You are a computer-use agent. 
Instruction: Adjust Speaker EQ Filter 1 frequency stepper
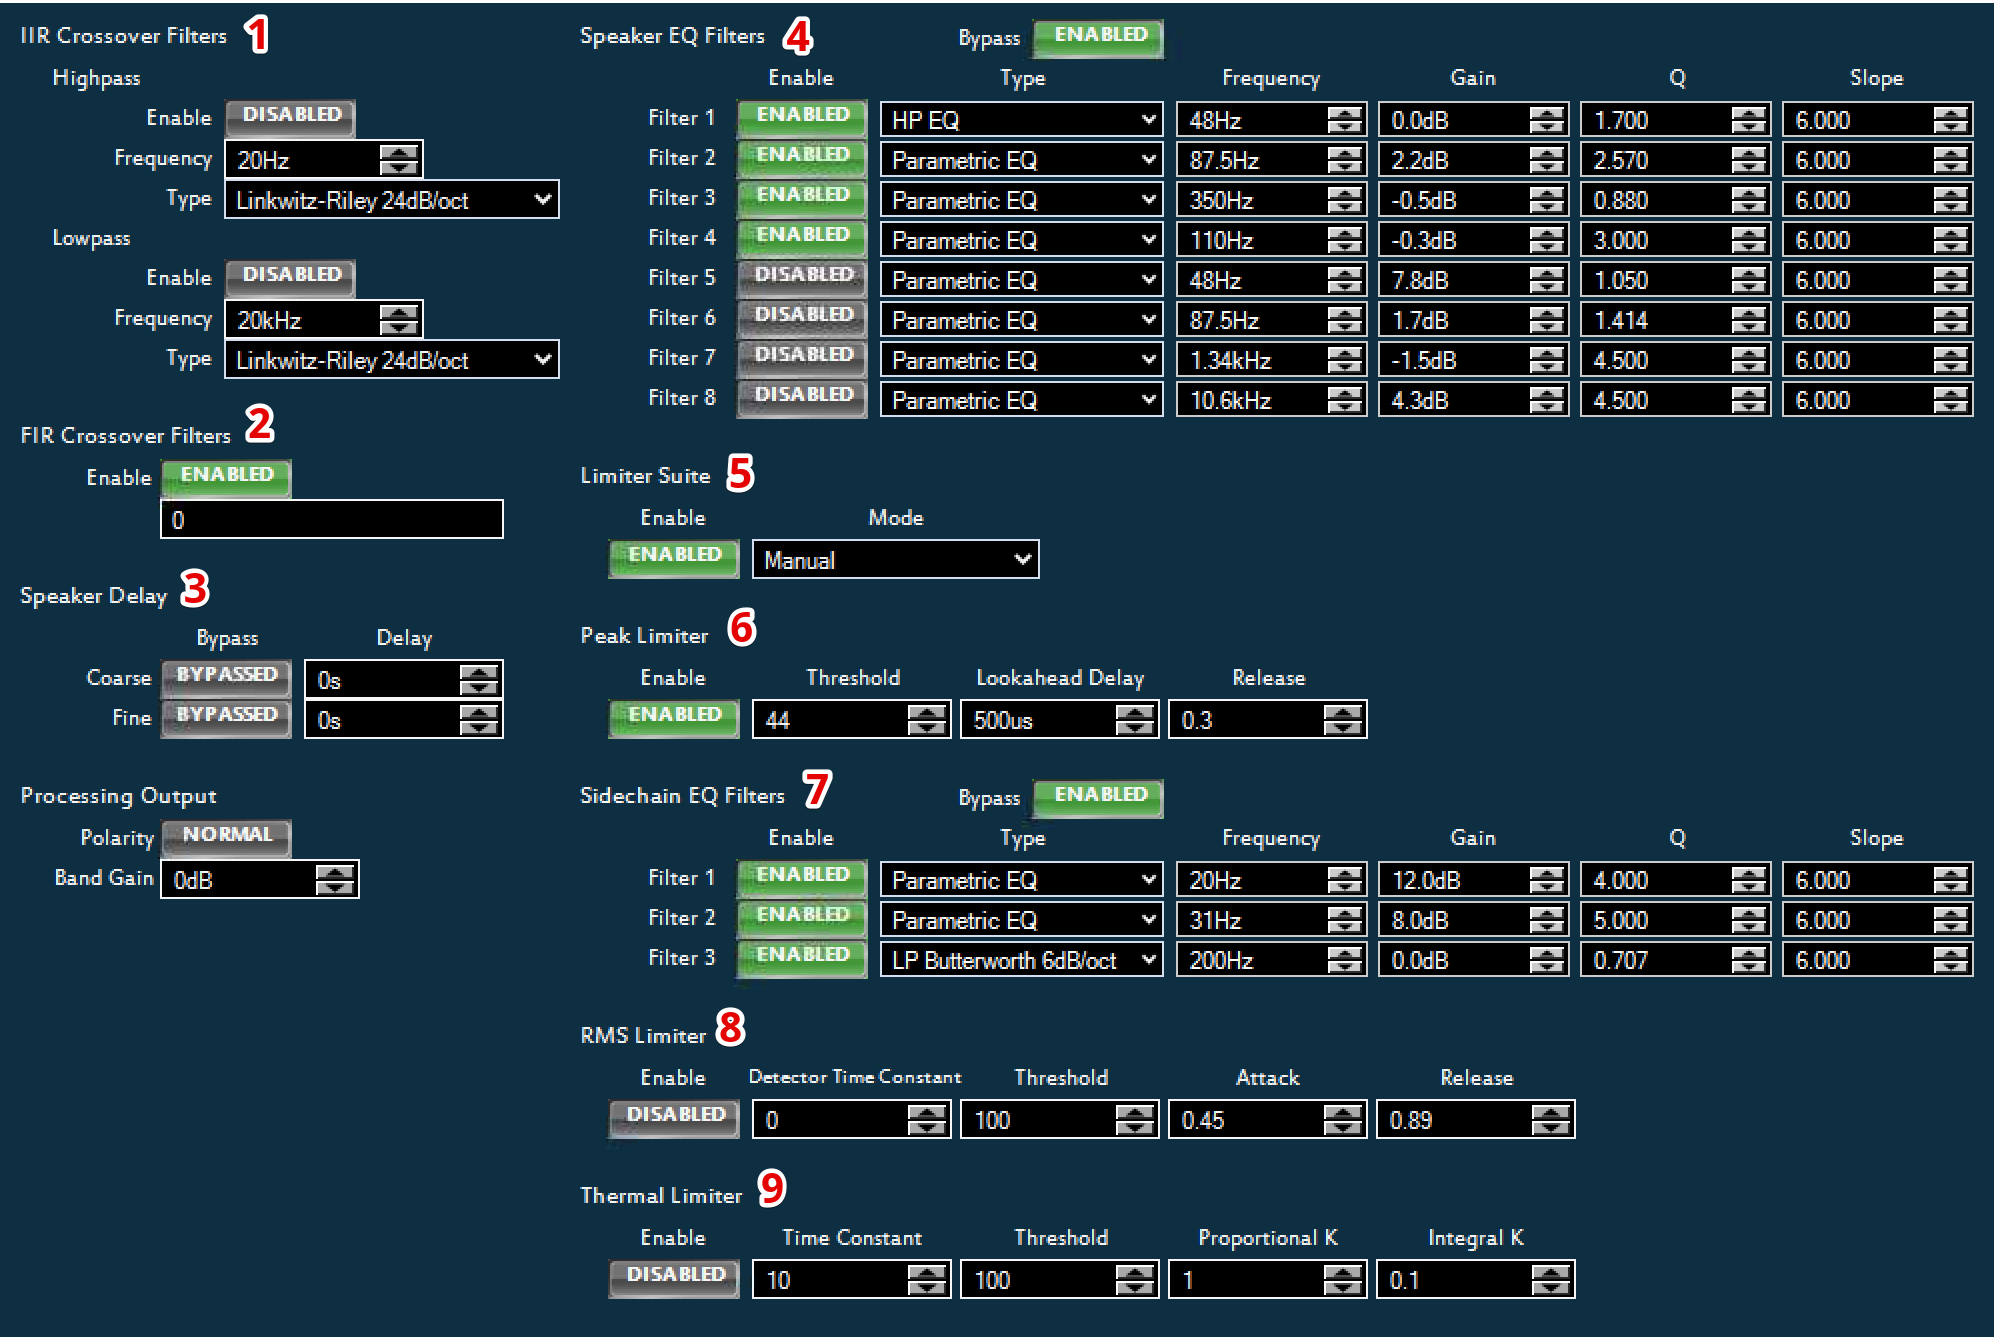[x=1345, y=119]
